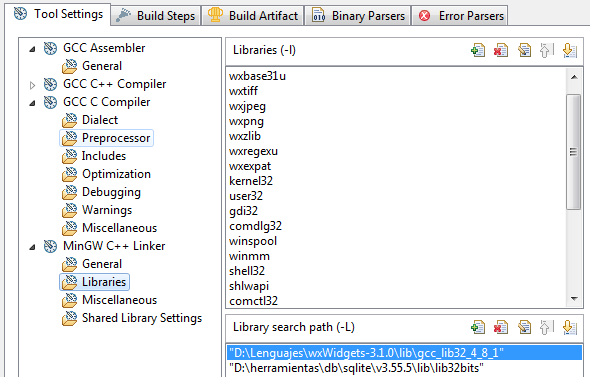
Task: Click the Error Parsers red X icon
Action: click(x=424, y=16)
